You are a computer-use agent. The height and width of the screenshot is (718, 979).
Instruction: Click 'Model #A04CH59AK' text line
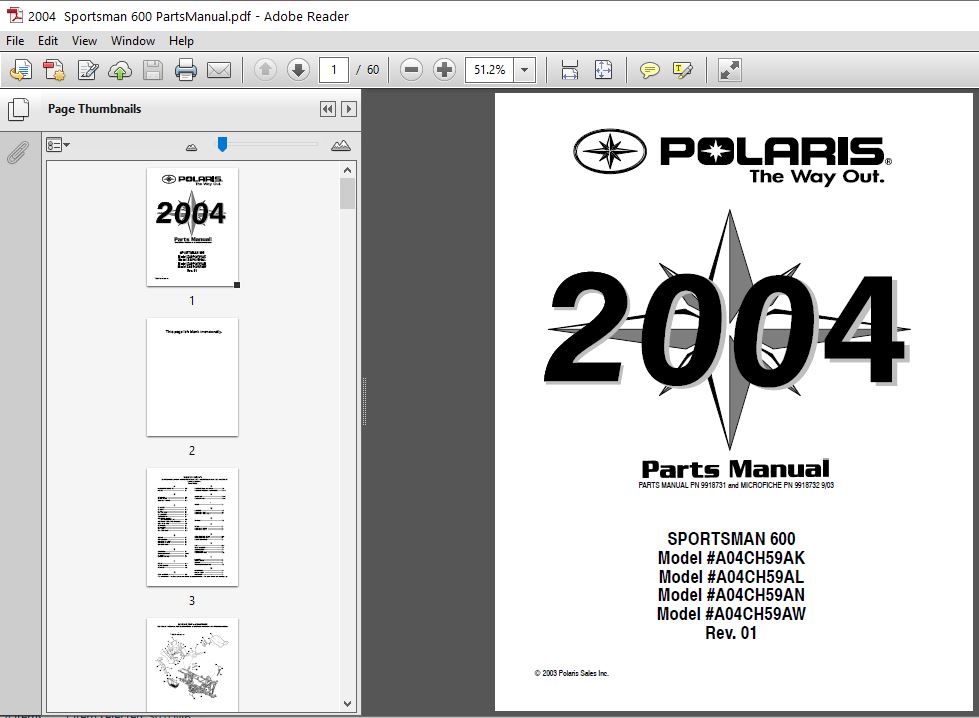tap(731, 558)
